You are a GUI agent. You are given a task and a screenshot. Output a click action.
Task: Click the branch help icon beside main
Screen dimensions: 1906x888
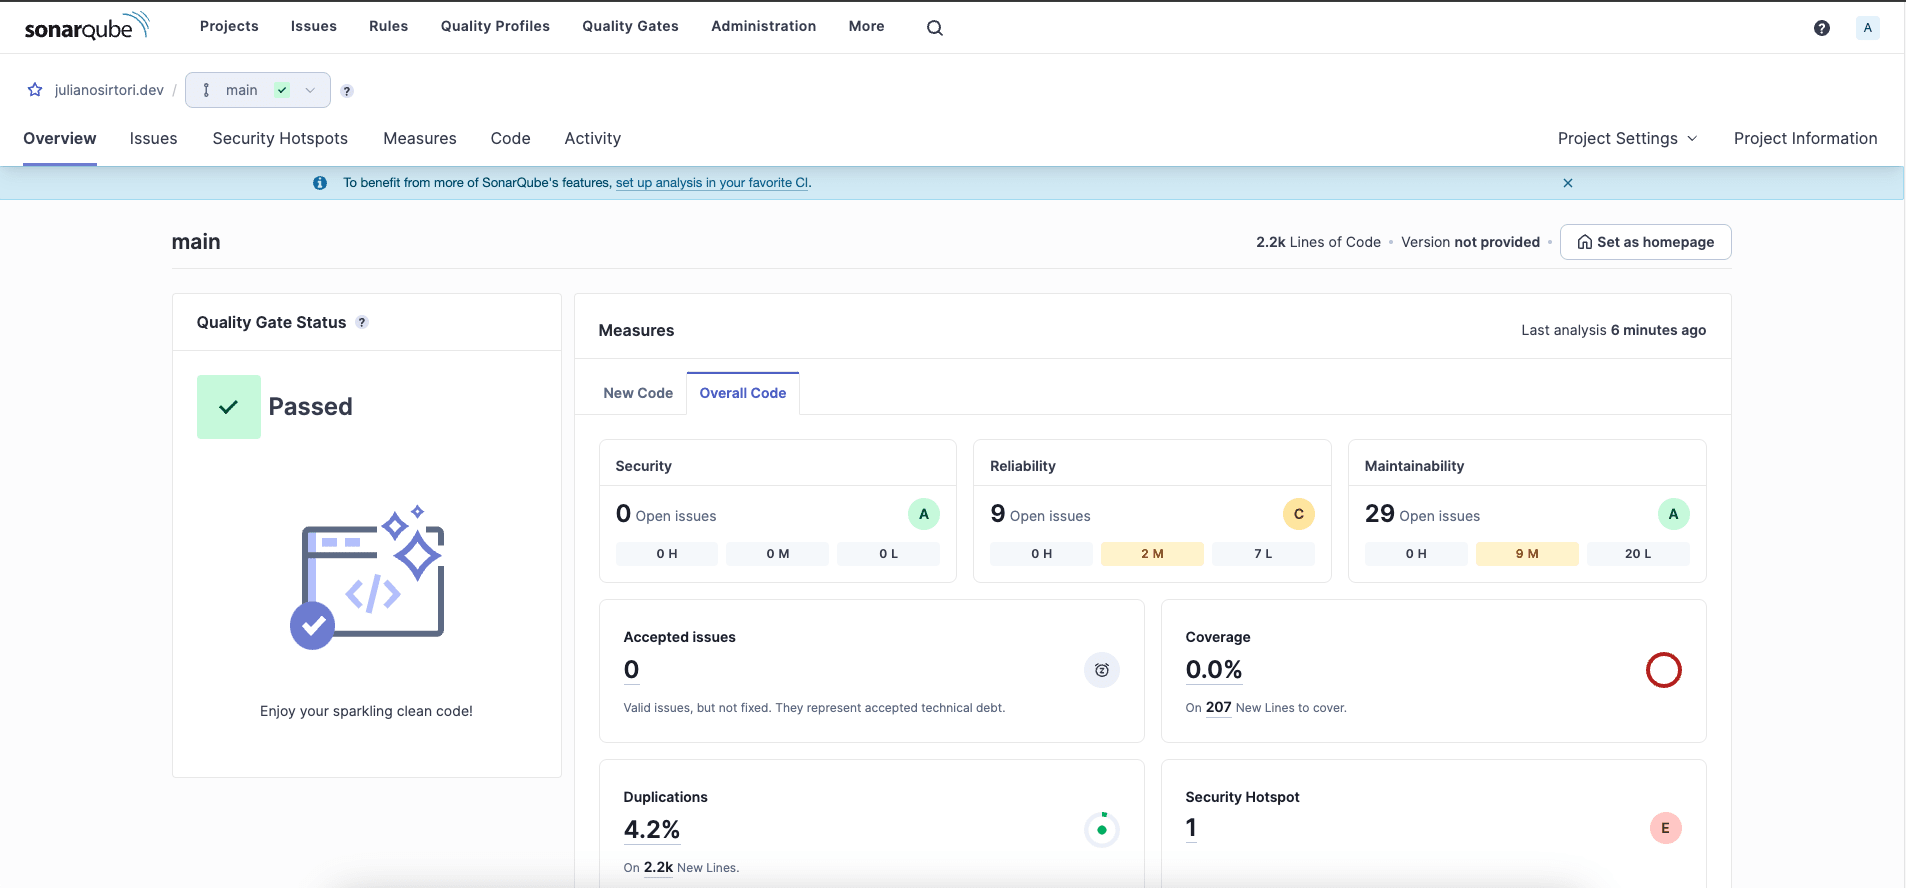coord(347,91)
